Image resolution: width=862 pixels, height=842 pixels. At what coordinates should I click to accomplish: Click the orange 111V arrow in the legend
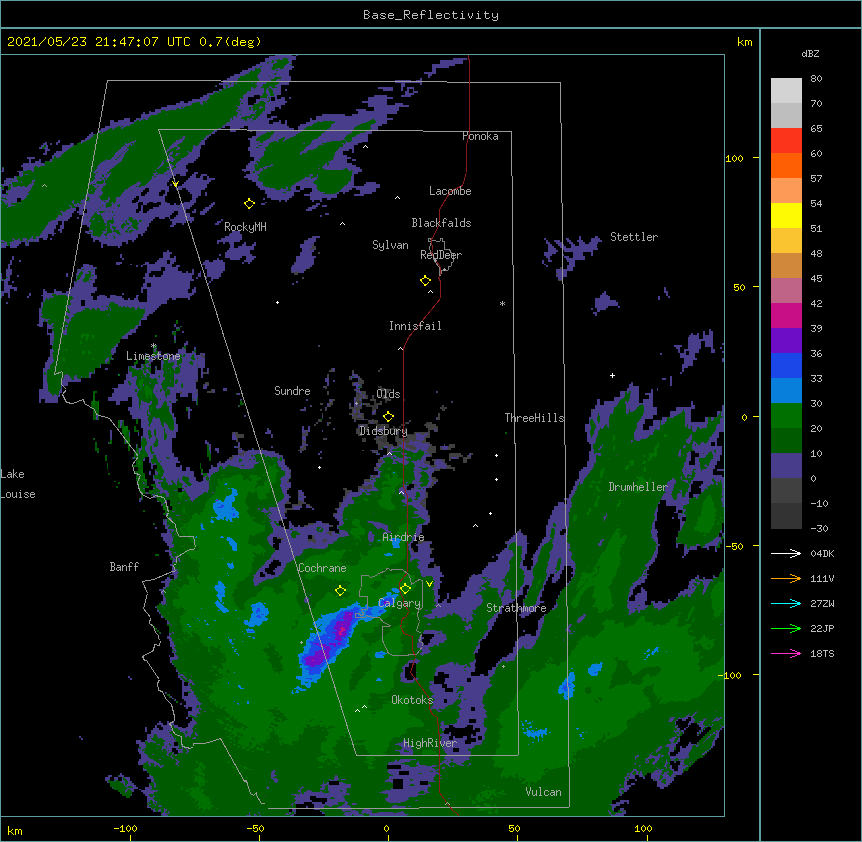click(786, 578)
